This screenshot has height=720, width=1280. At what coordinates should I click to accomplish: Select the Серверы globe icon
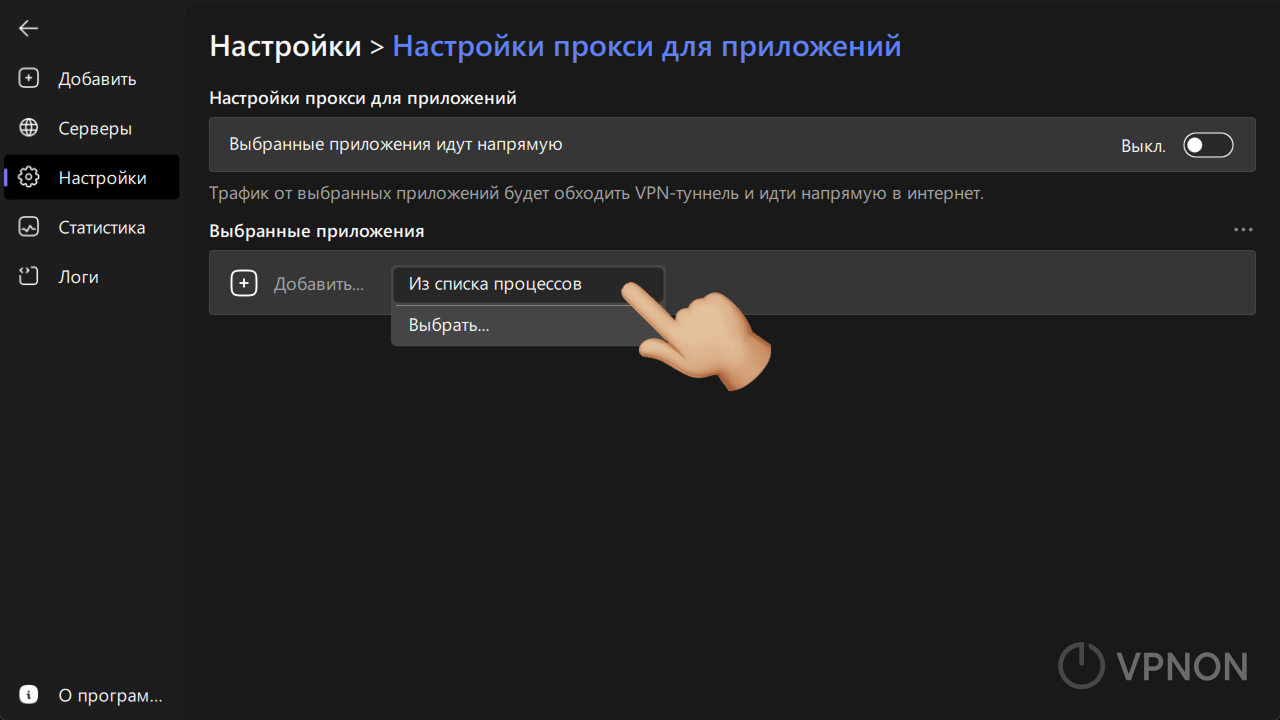coord(28,127)
